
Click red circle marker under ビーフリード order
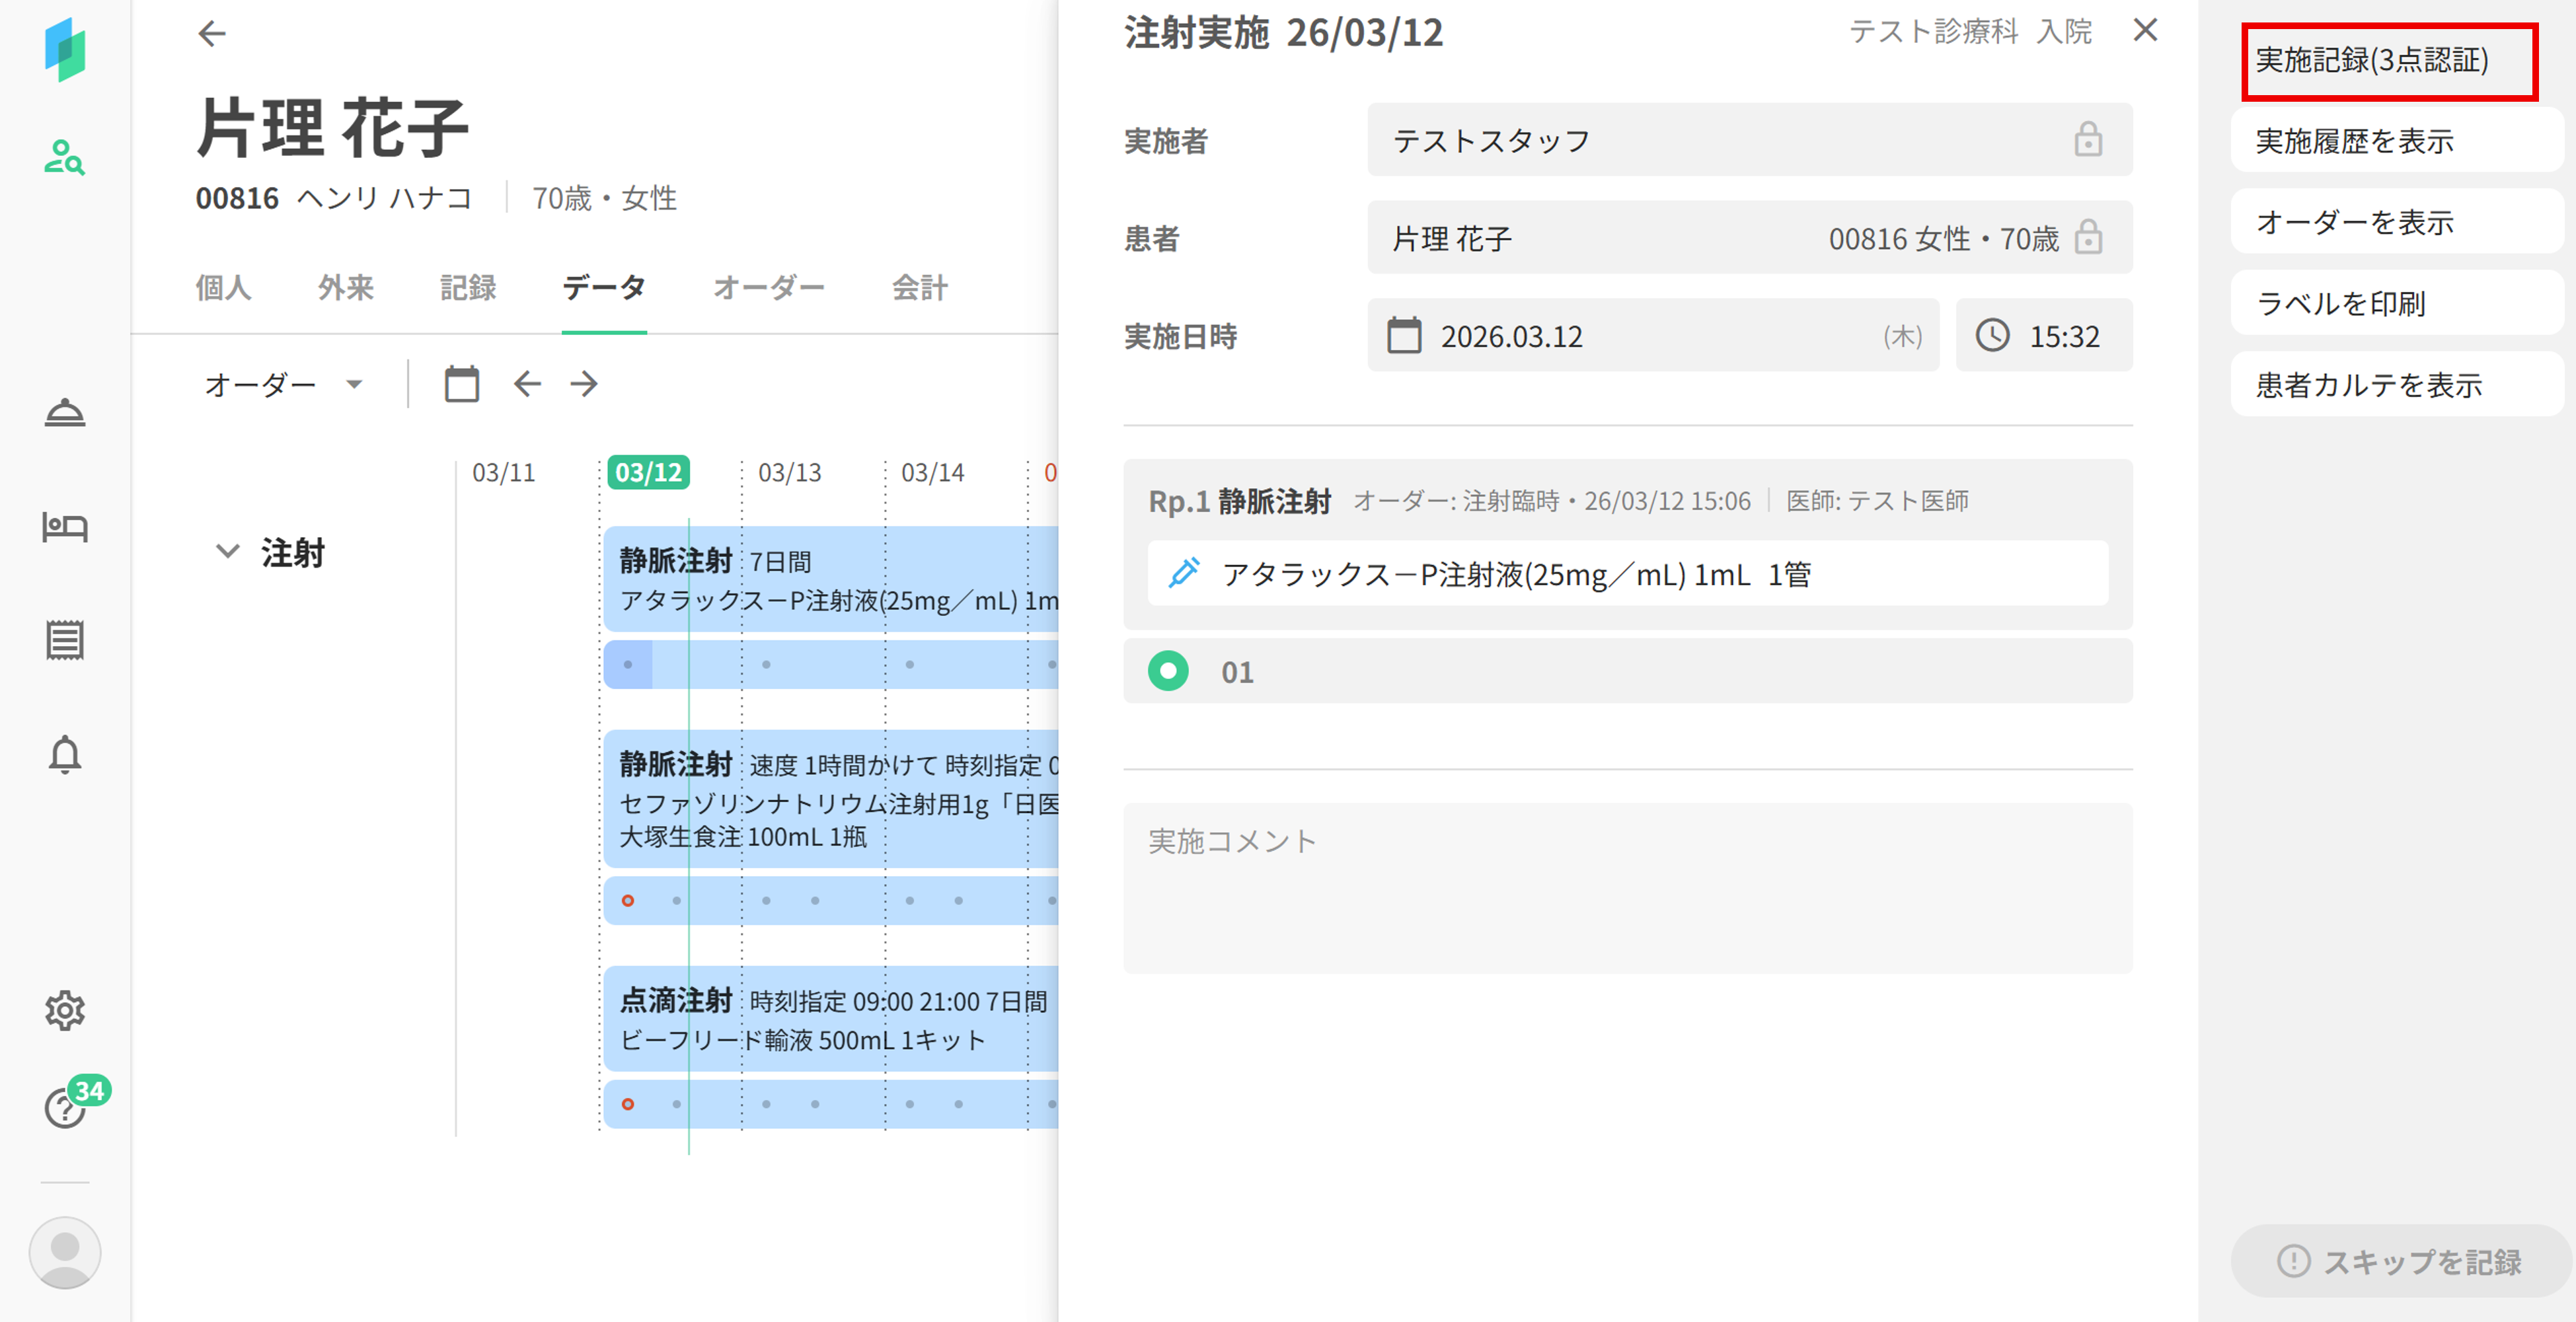(x=628, y=1104)
